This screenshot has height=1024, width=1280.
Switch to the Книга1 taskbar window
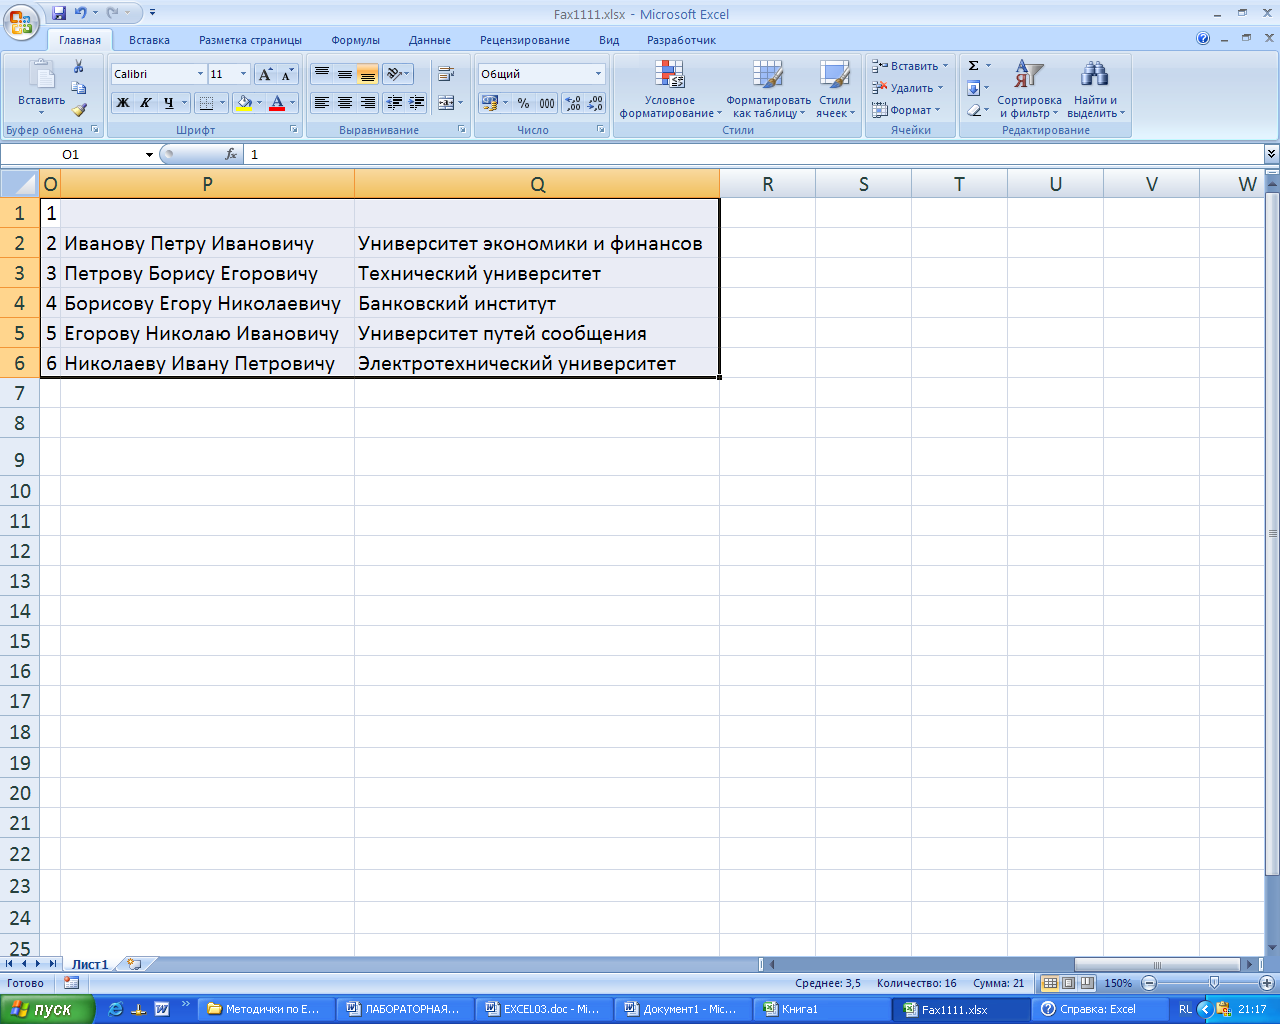(820, 1009)
